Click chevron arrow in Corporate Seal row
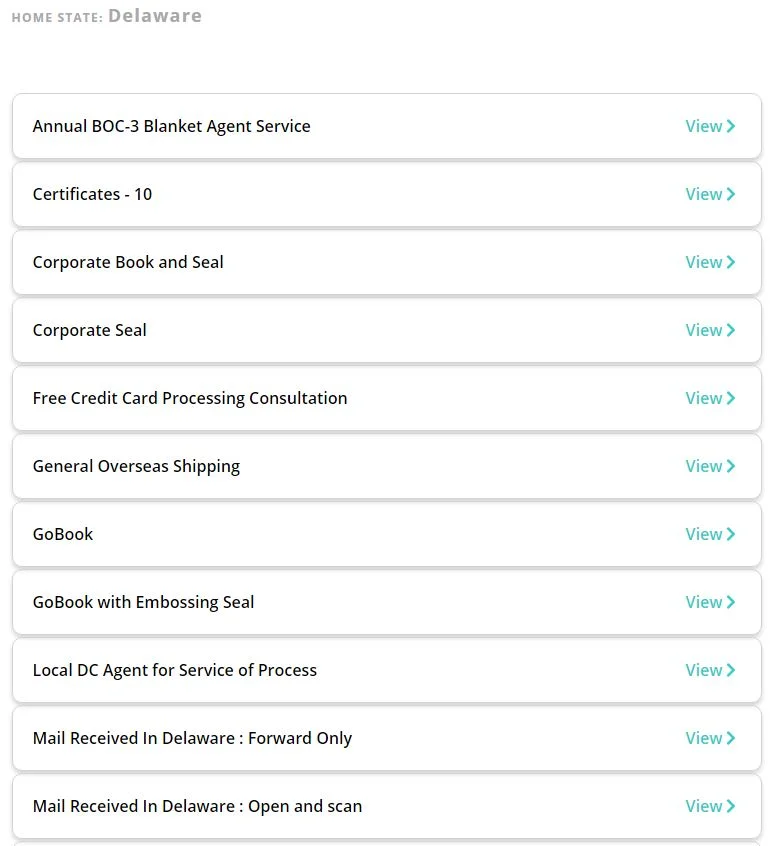The width and height of the screenshot is (770, 846). tap(732, 330)
